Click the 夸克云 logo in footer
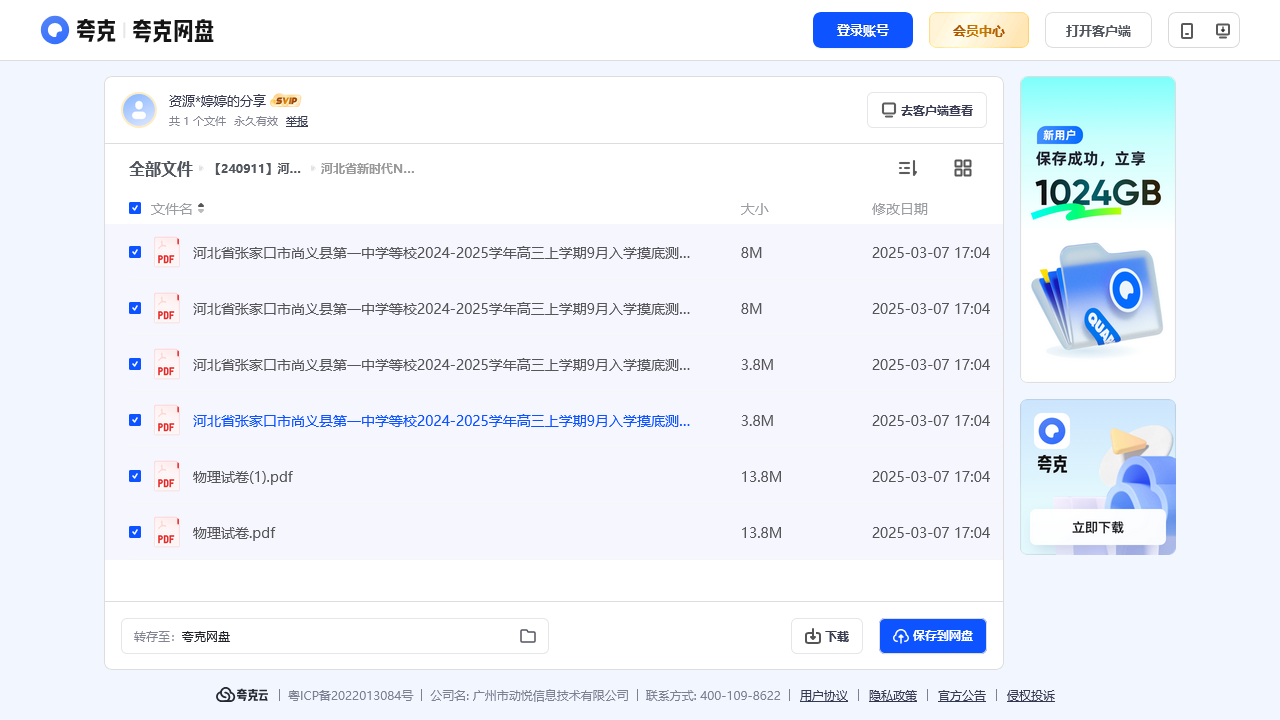1280x720 pixels. [x=242, y=695]
